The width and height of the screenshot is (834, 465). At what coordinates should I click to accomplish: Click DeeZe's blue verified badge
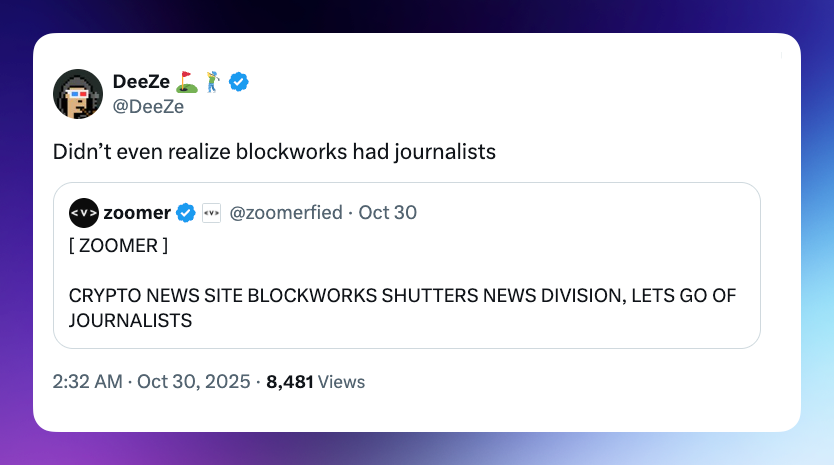[x=239, y=82]
